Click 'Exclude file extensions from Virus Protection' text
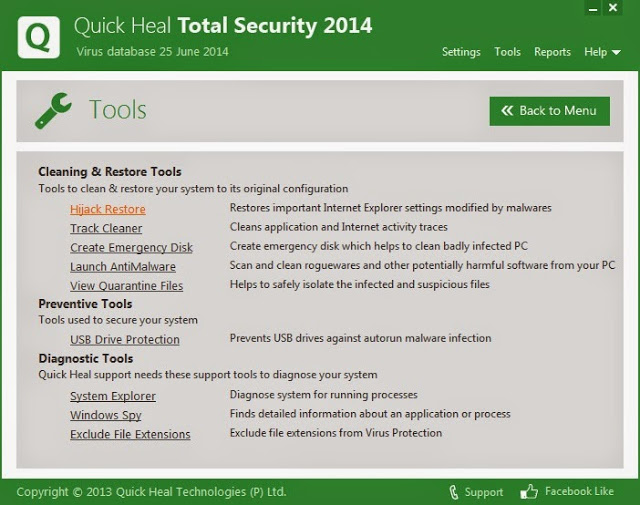 [336, 433]
